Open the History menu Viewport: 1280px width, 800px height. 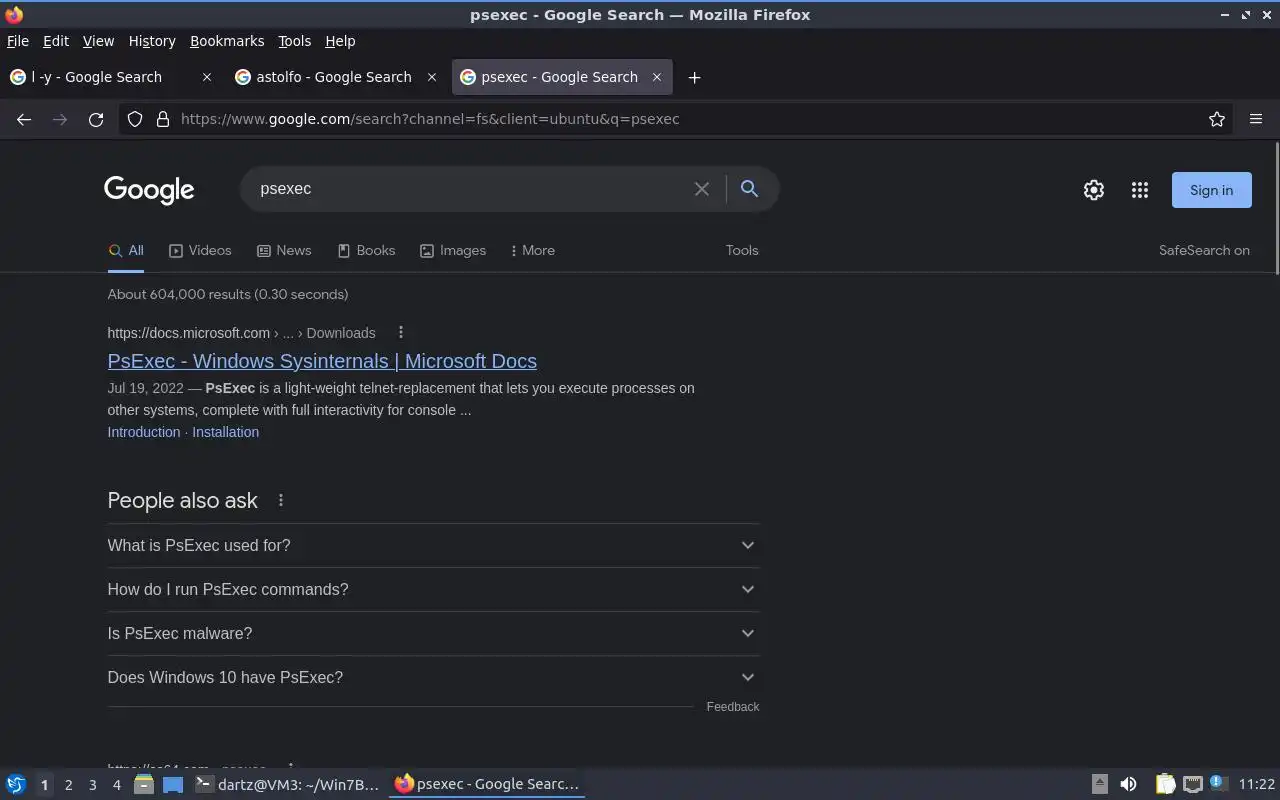tap(152, 41)
